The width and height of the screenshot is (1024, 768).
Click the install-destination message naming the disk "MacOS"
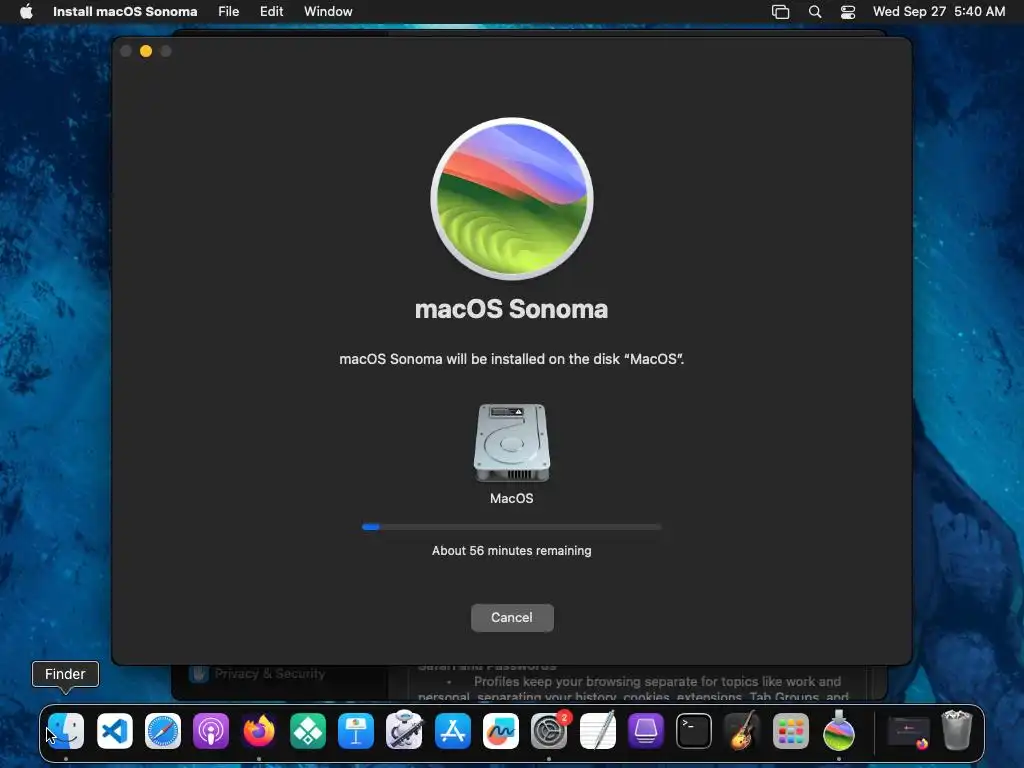point(512,359)
